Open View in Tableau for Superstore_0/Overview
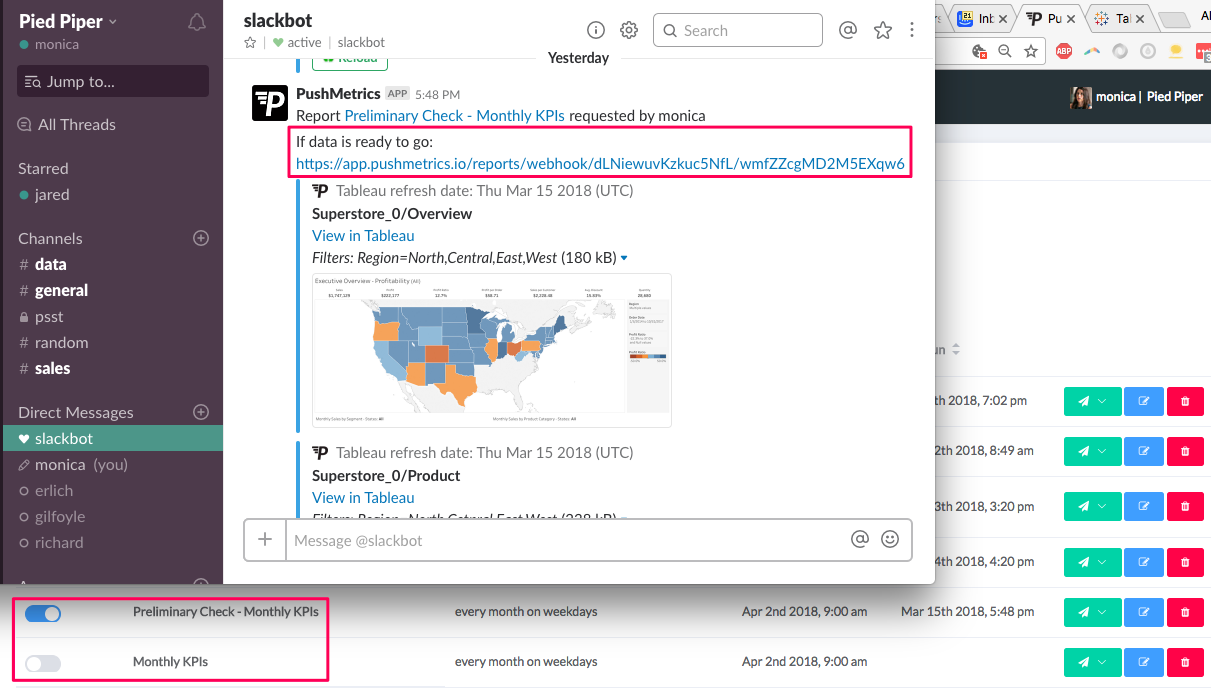Screen dimensions: 1211x688 (x=363, y=235)
